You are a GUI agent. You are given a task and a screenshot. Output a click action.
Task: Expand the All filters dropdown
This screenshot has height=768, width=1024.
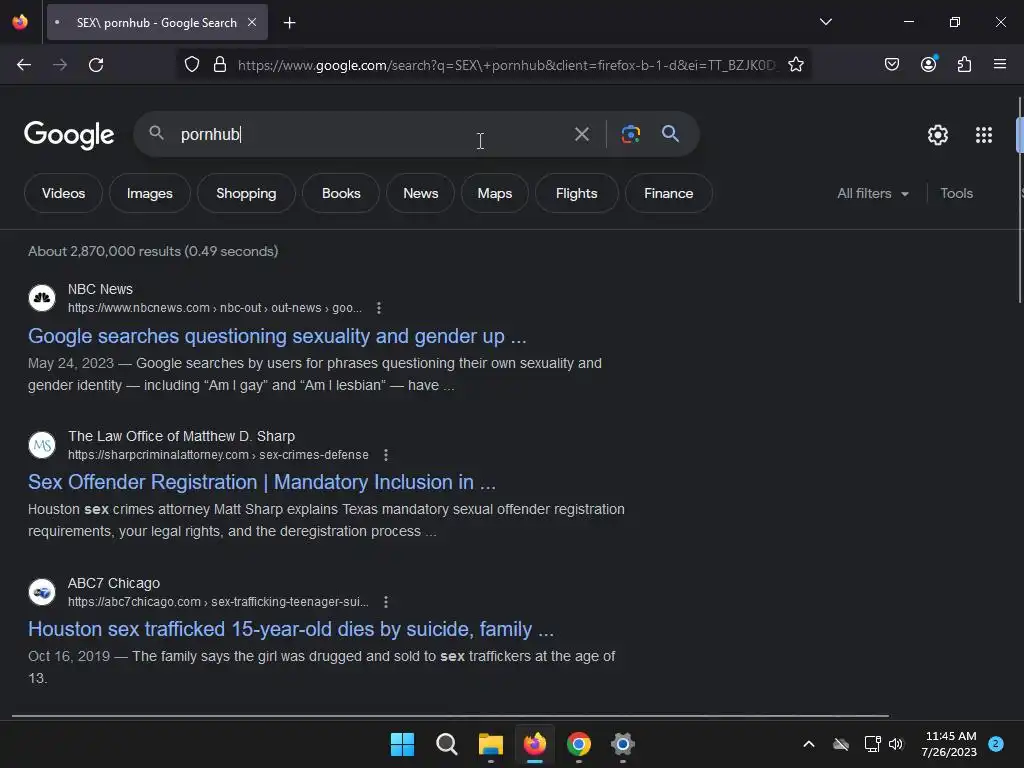tap(873, 193)
